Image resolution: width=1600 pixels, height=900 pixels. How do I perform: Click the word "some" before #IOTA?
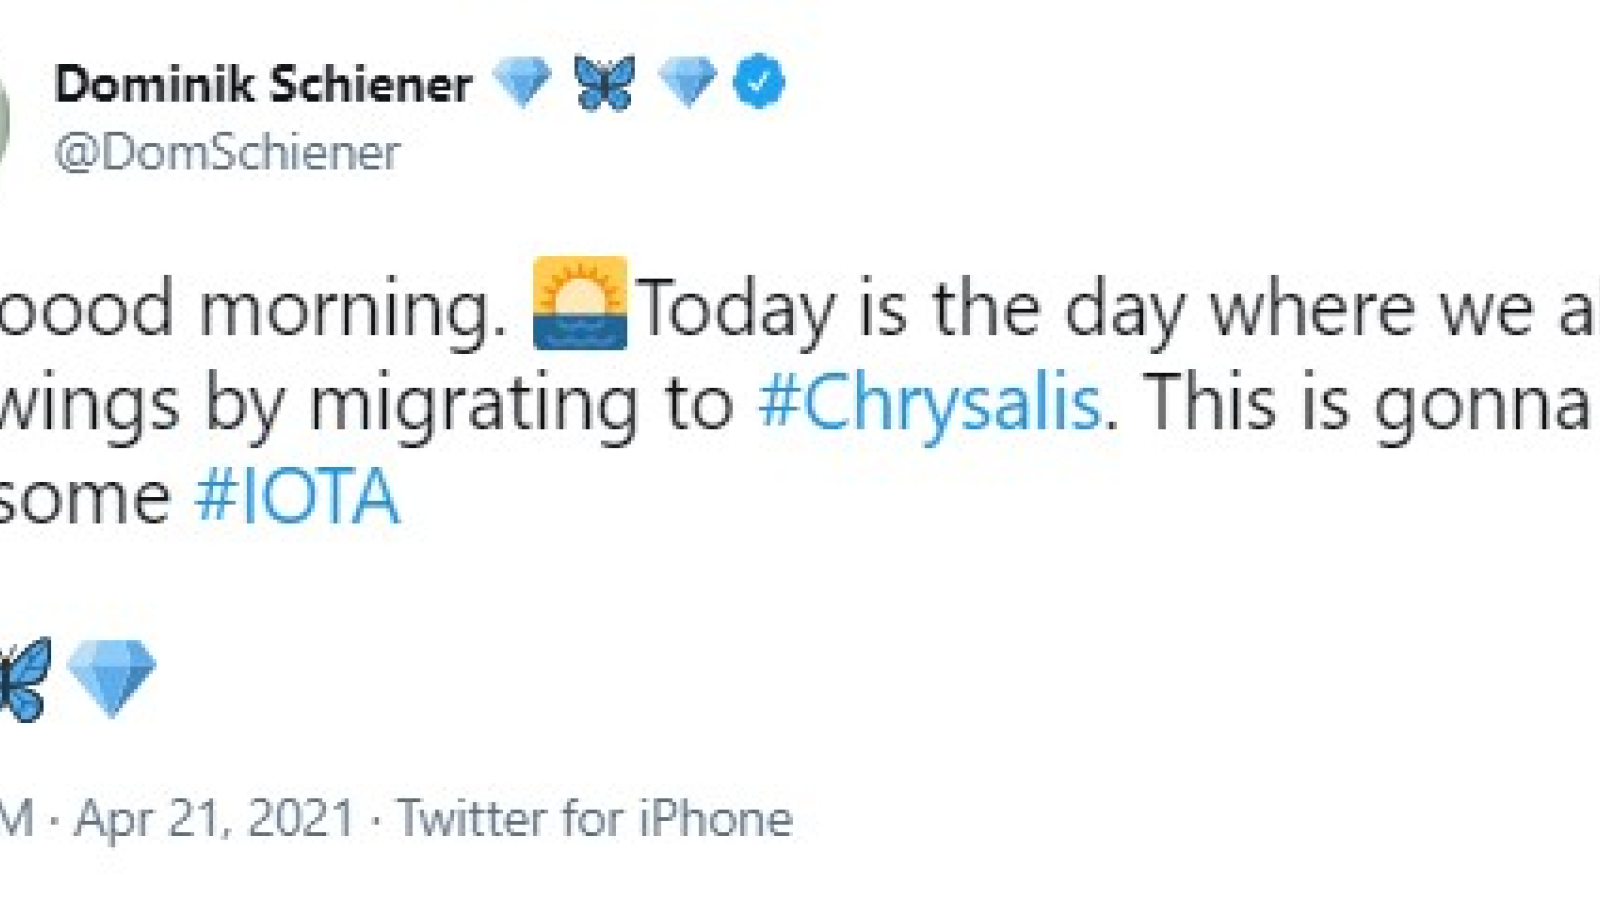85,498
